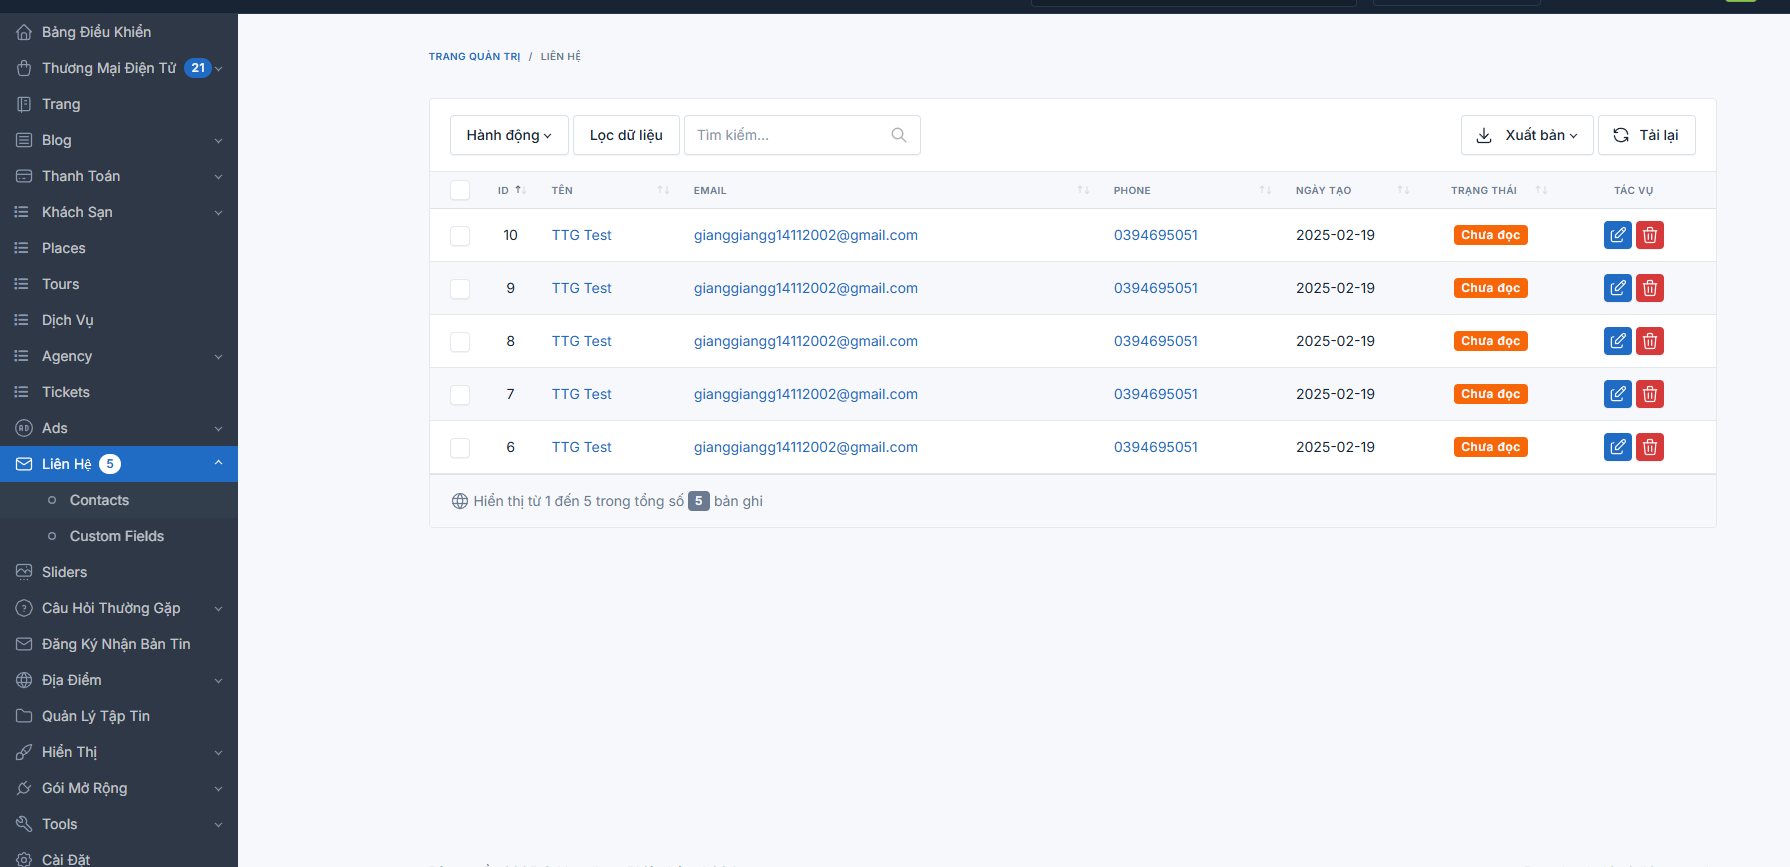The height and width of the screenshot is (867, 1790).
Task: Open the Custom Fields submenu item
Action: pyautogui.click(x=119, y=536)
